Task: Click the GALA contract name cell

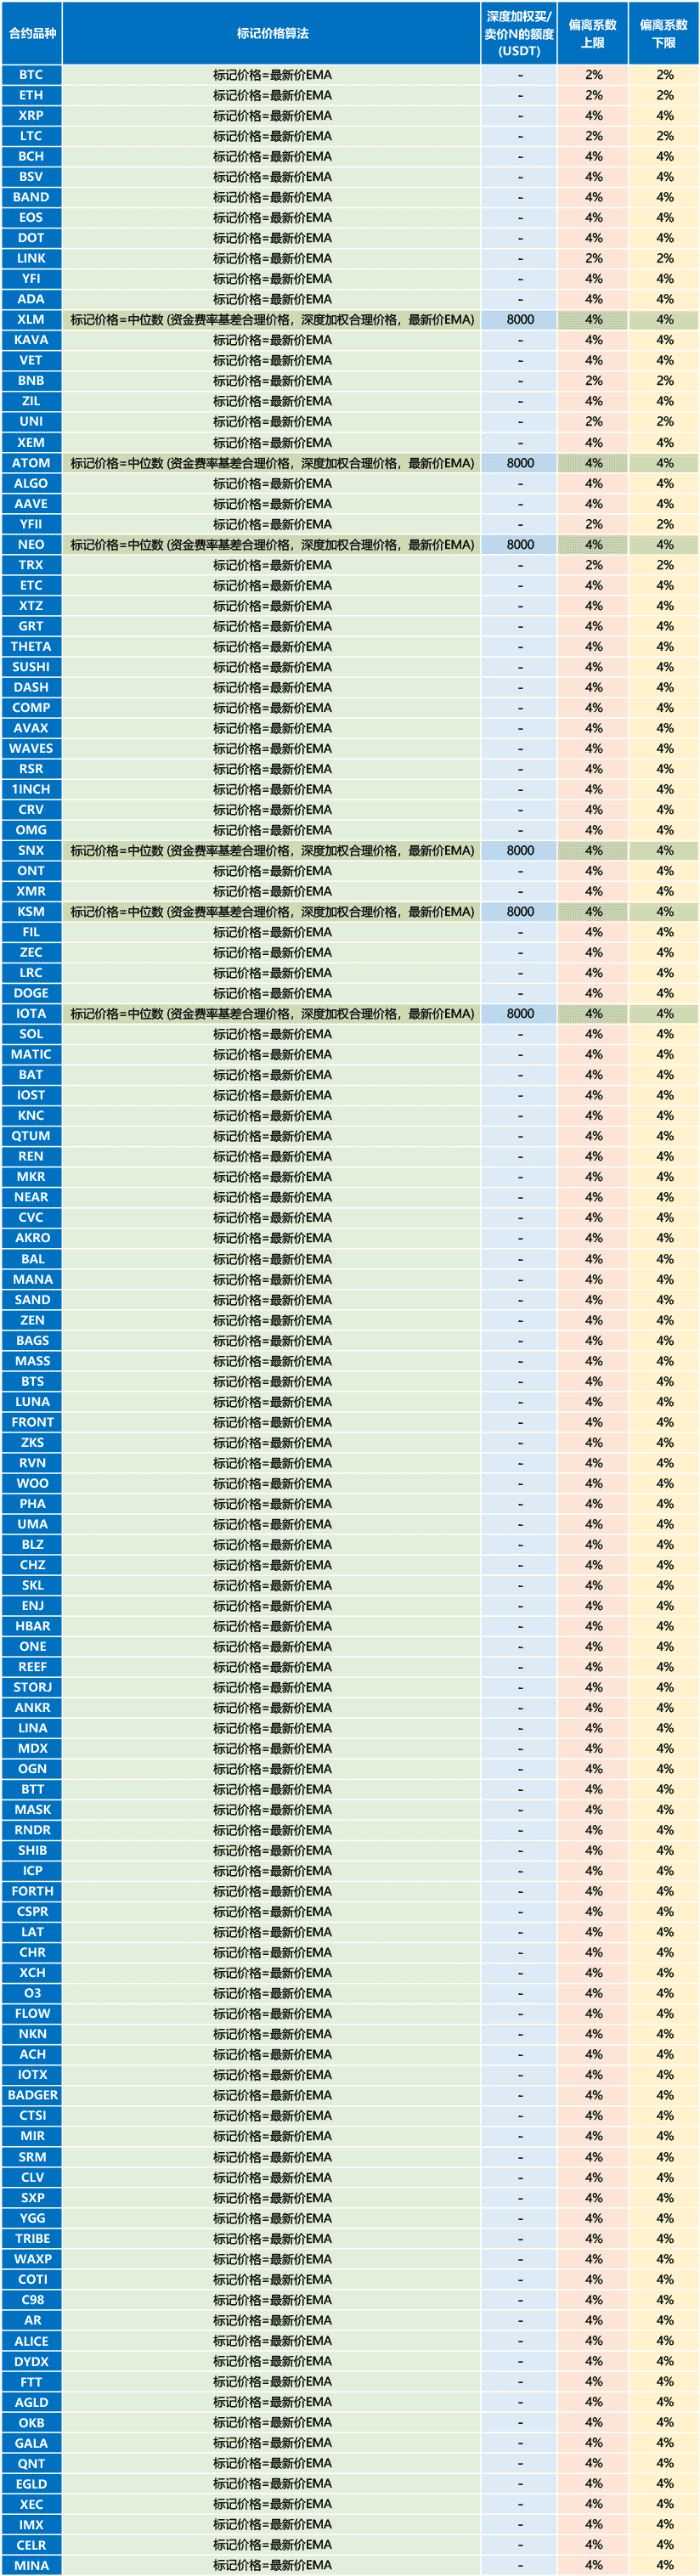Action: (31, 2443)
